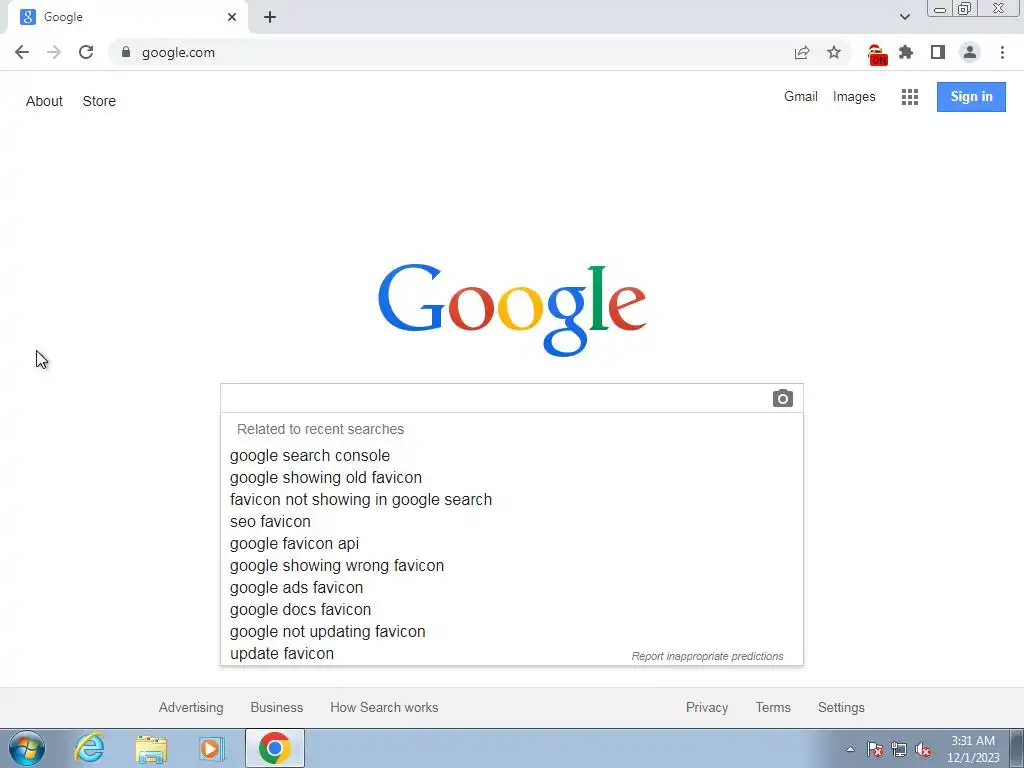Open Google Images link
Screen dimensions: 1024x768
[x=854, y=97]
